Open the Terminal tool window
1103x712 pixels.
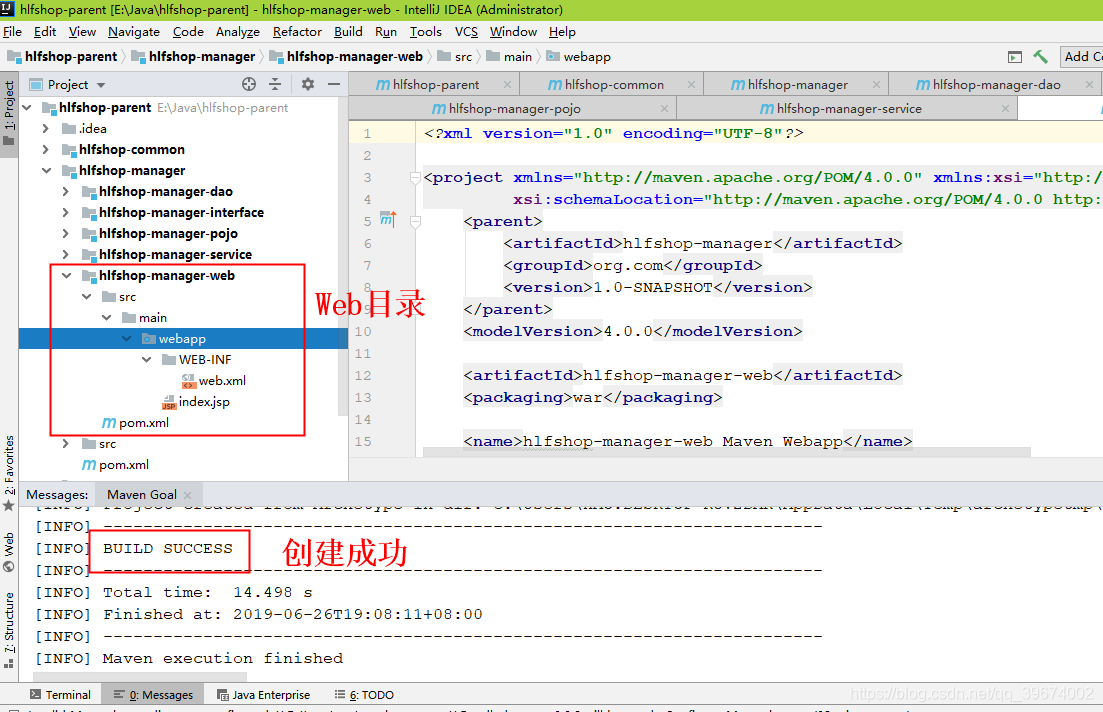coord(60,694)
